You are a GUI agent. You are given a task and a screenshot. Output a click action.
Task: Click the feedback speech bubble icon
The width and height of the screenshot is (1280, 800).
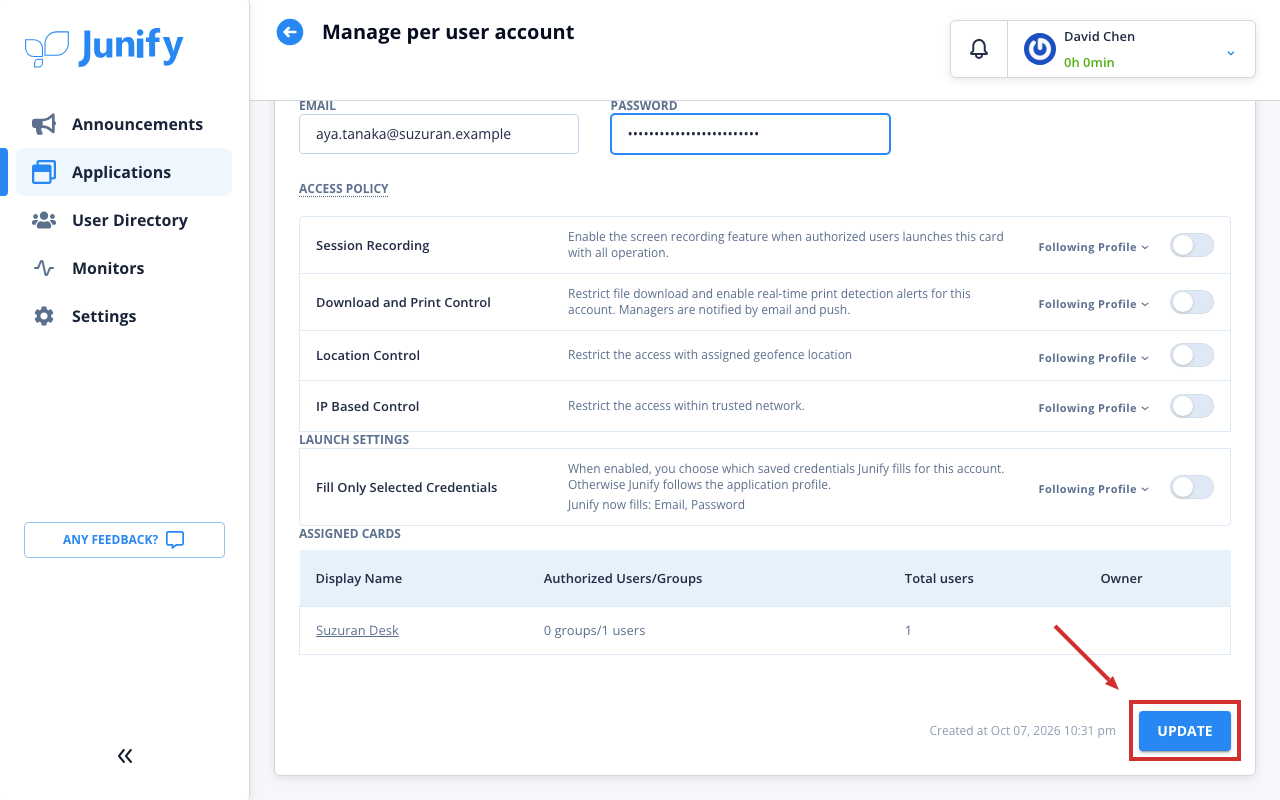[x=175, y=540]
